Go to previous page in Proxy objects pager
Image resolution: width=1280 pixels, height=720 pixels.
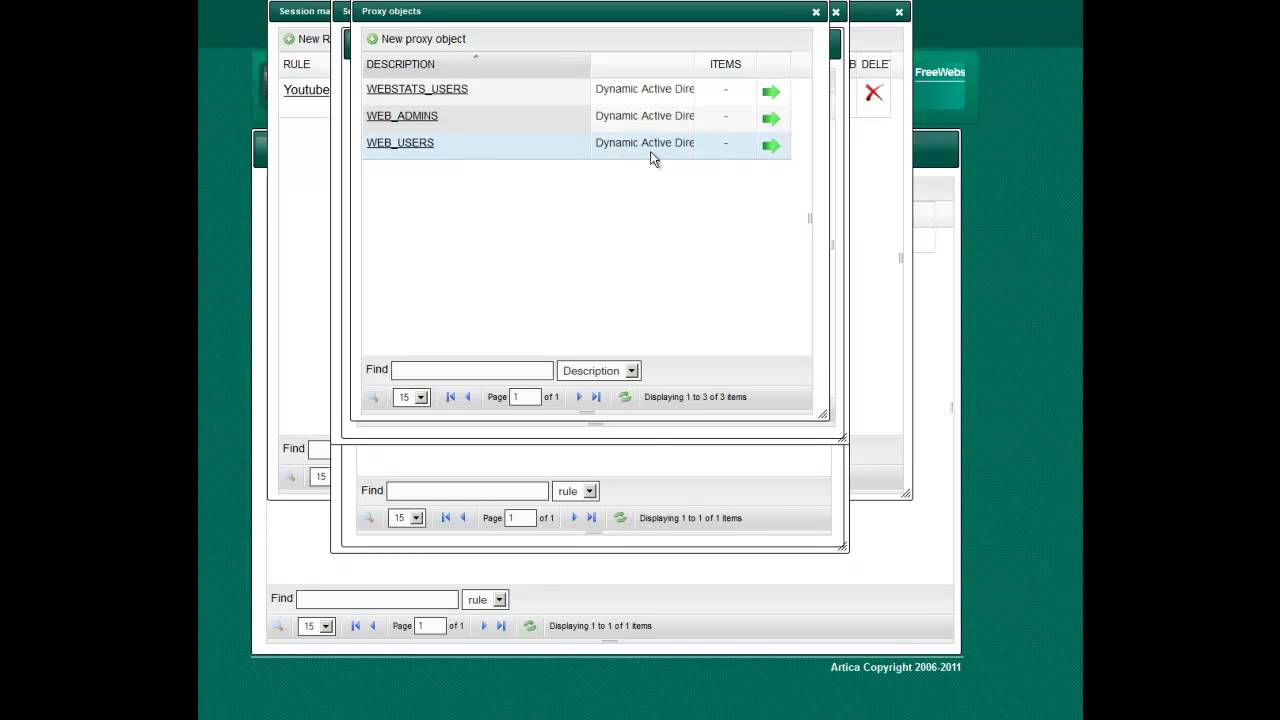(467, 397)
